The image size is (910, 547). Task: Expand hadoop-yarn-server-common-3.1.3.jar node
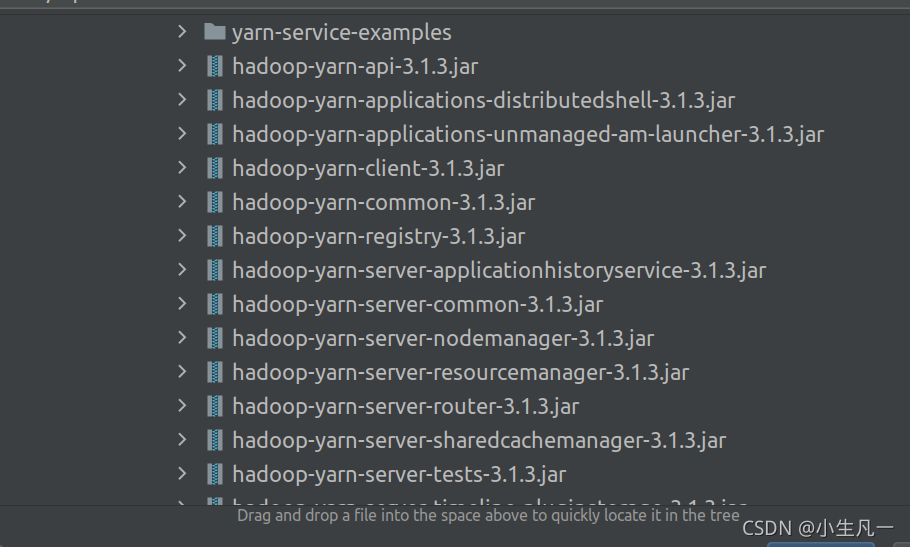pos(182,303)
